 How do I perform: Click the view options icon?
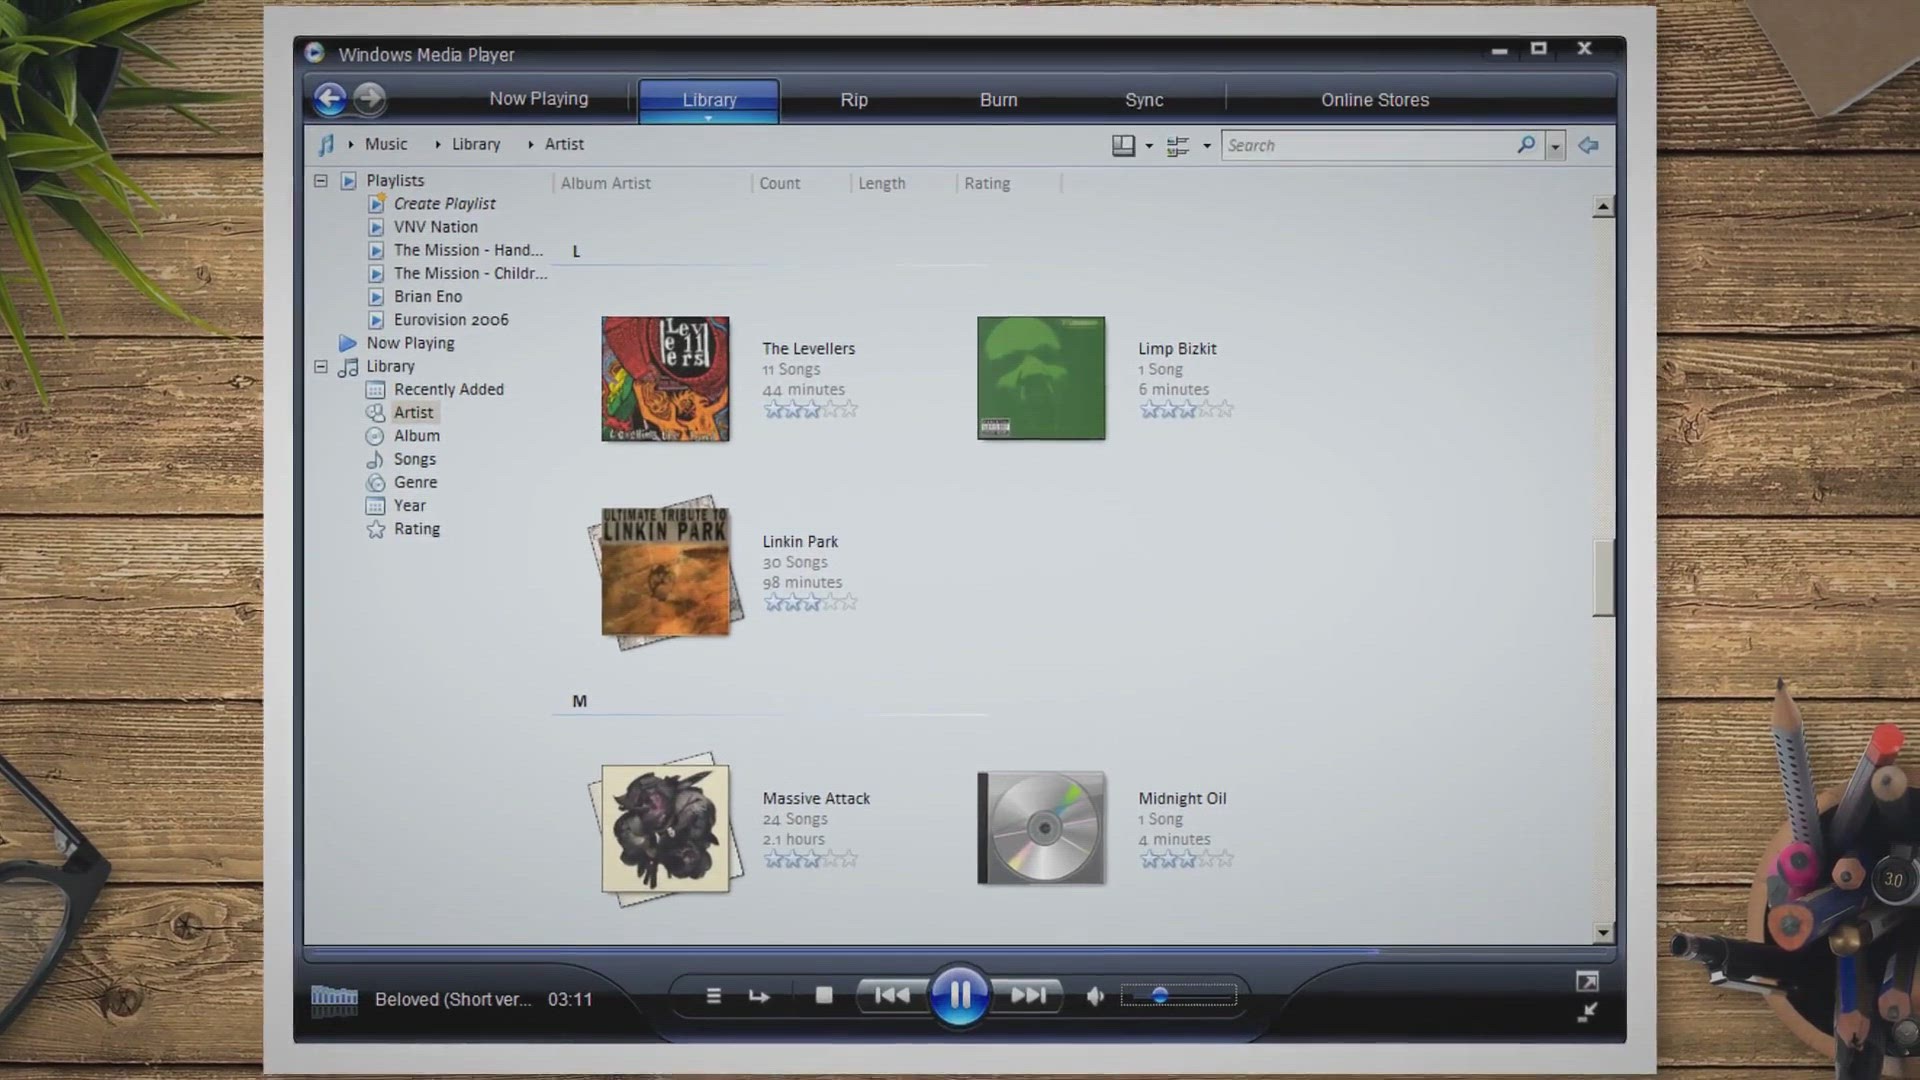pos(1178,146)
